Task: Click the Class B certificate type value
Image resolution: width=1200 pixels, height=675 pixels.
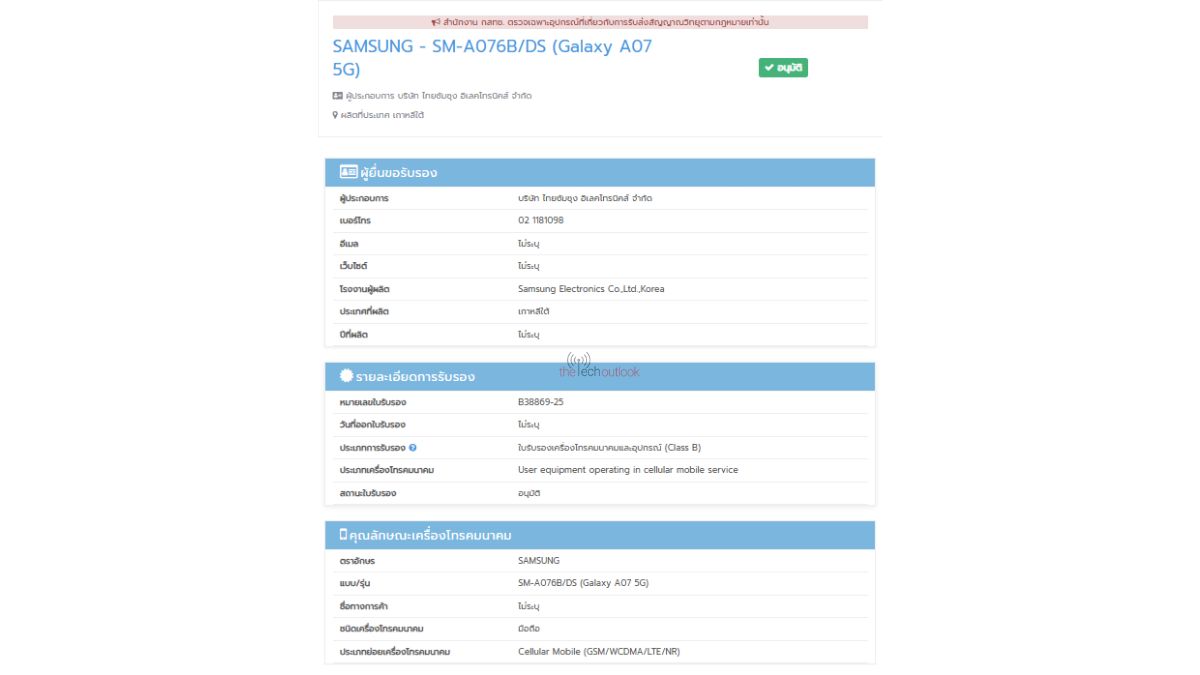Action: click(616, 448)
